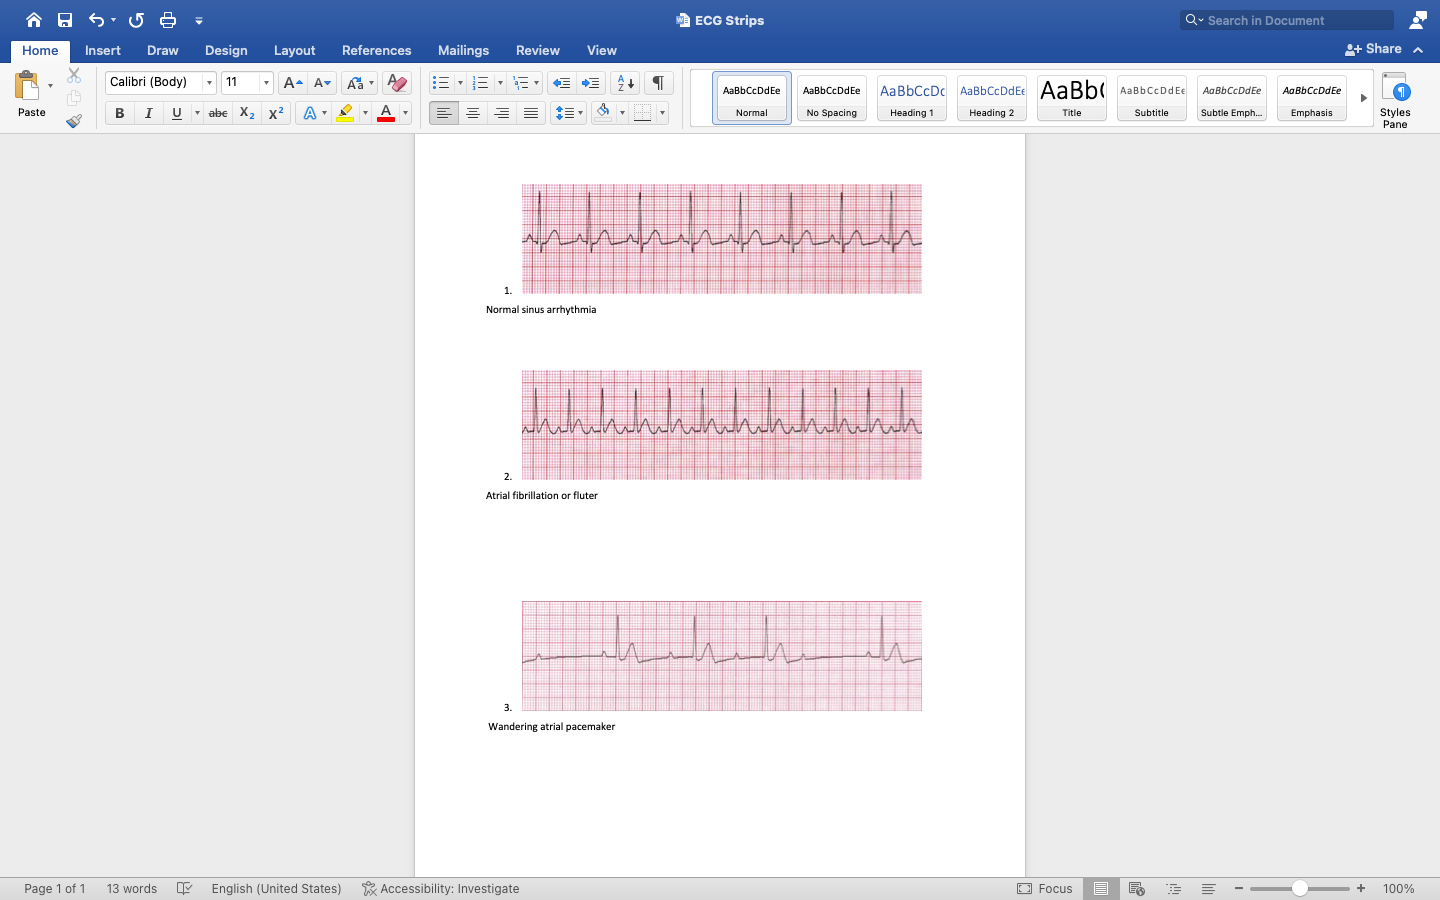The image size is (1440, 900).
Task: Apply Superscript formatting
Action: click(276, 113)
